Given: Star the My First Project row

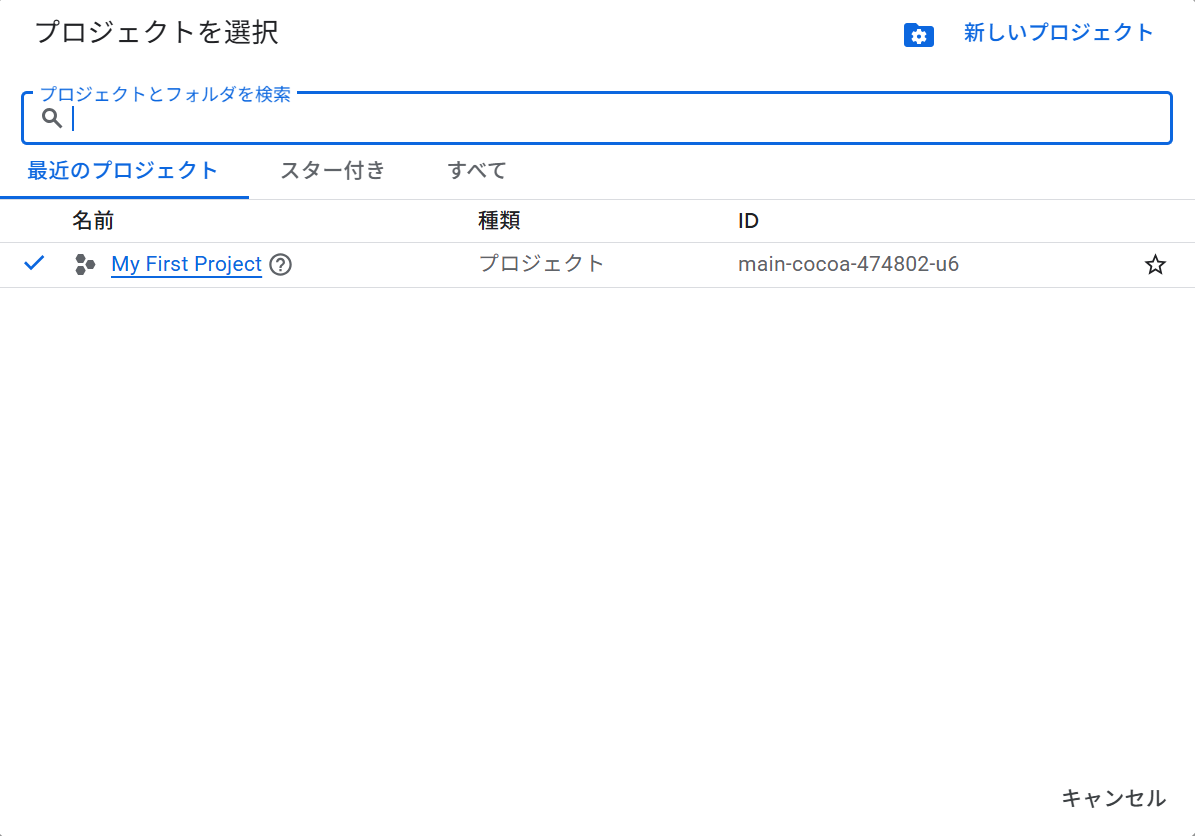Looking at the screenshot, I should 1155,264.
